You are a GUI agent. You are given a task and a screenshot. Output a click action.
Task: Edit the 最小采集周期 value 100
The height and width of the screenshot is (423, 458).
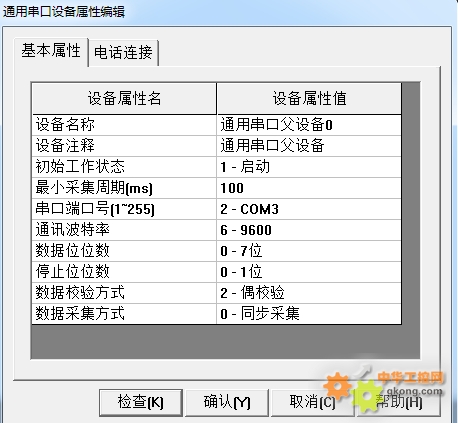309,188
